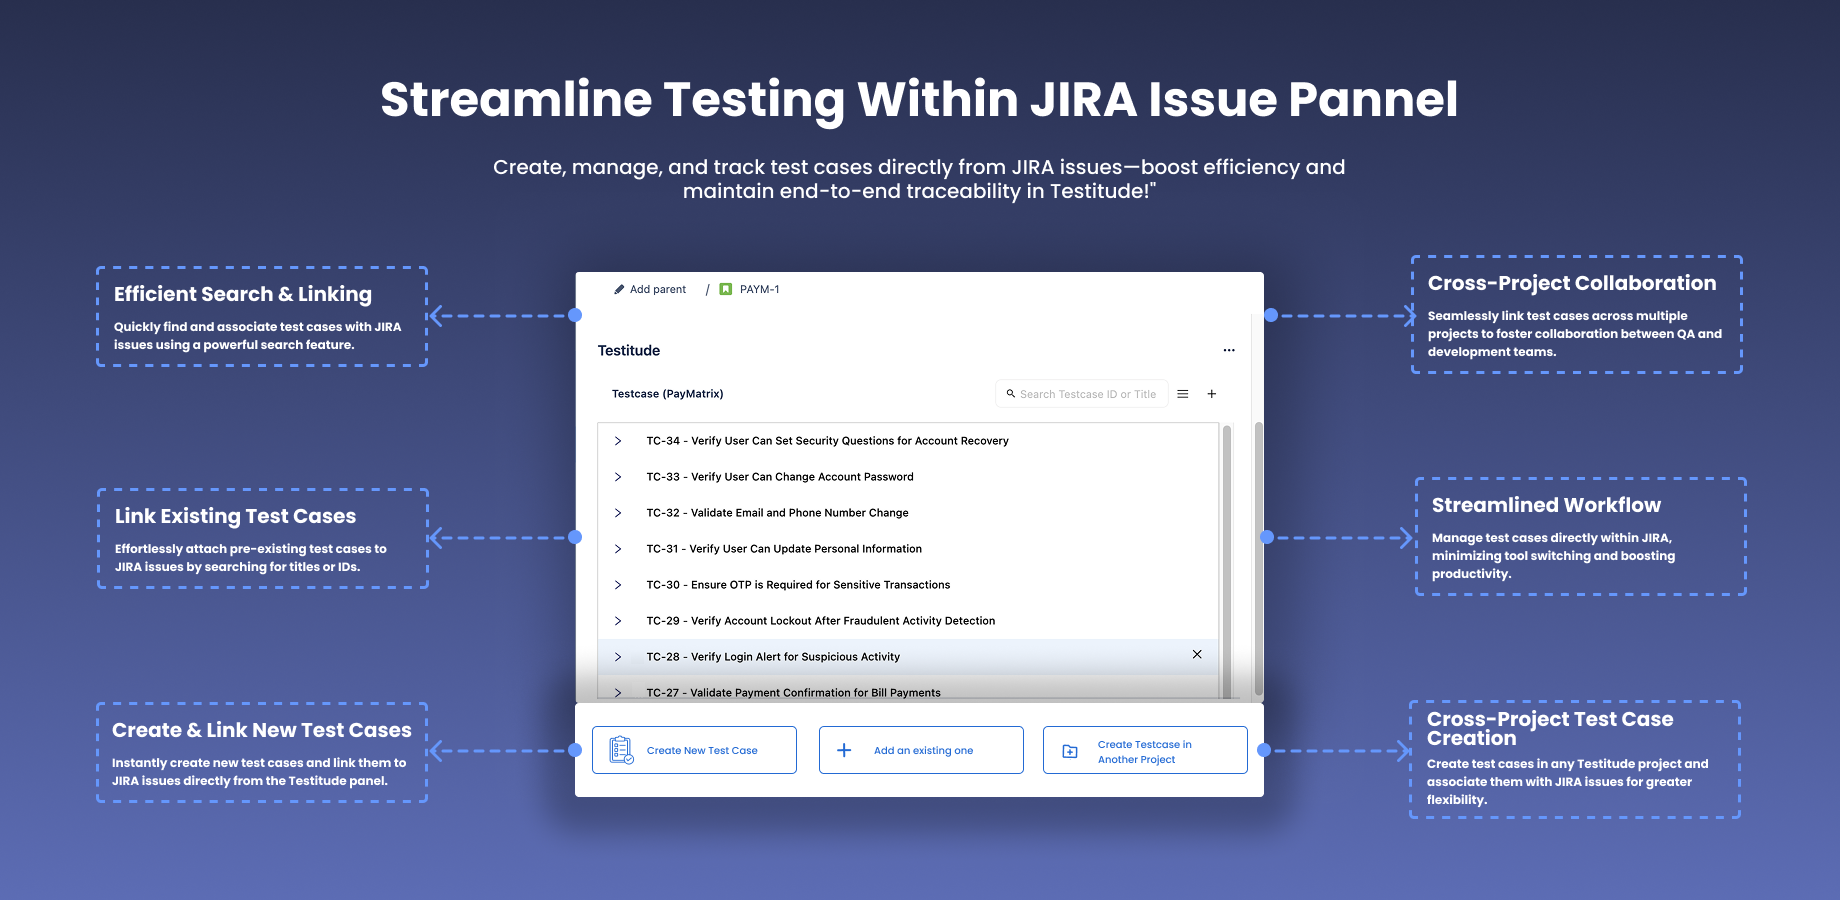1840x900 pixels.
Task: Select 'TC-32 - Validate Email and Phone Number Change'
Action: [908, 513]
